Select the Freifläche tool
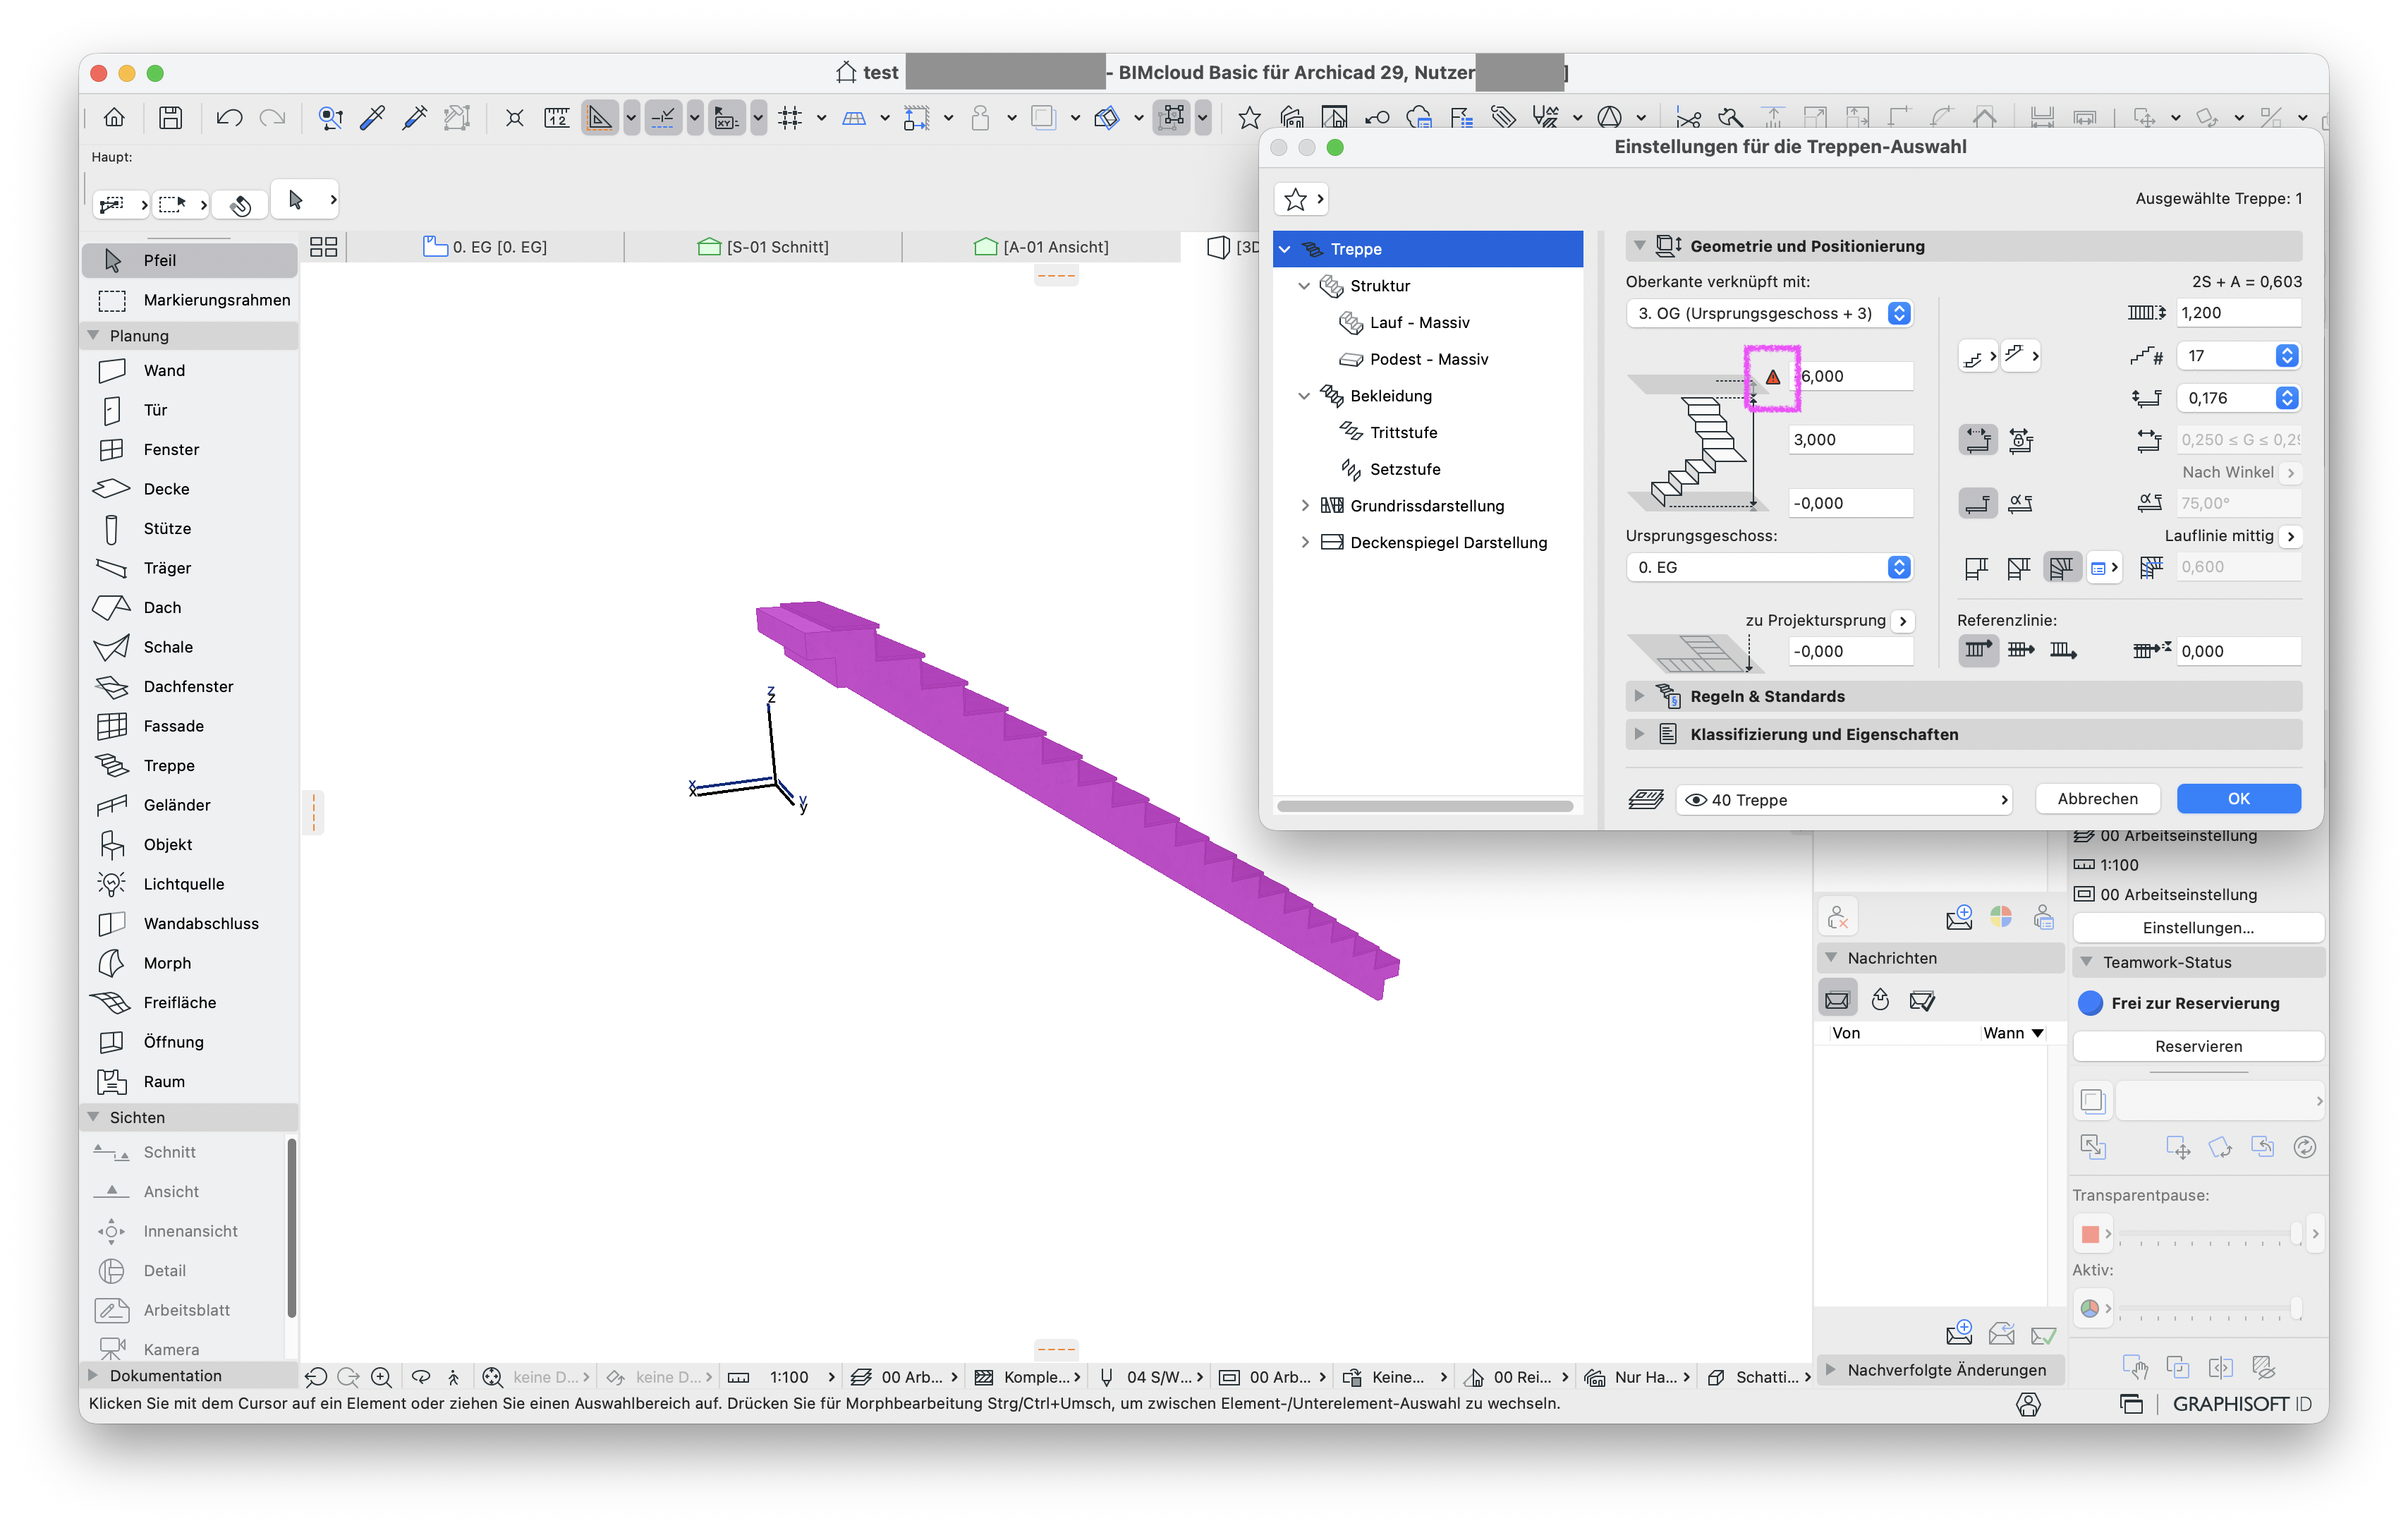Image resolution: width=2408 pixels, height=1528 pixels. pos(190,1003)
